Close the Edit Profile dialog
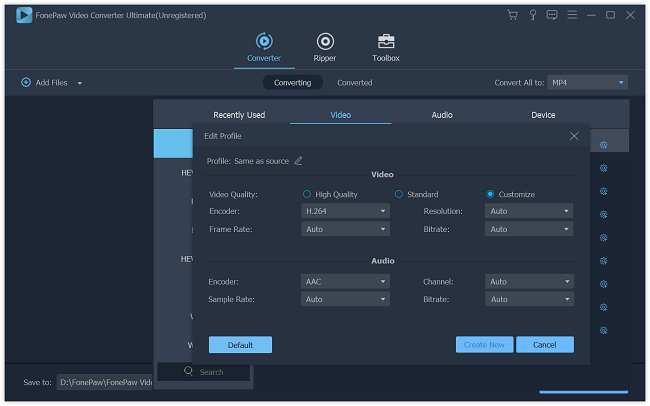The image size is (650, 406). coord(574,136)
